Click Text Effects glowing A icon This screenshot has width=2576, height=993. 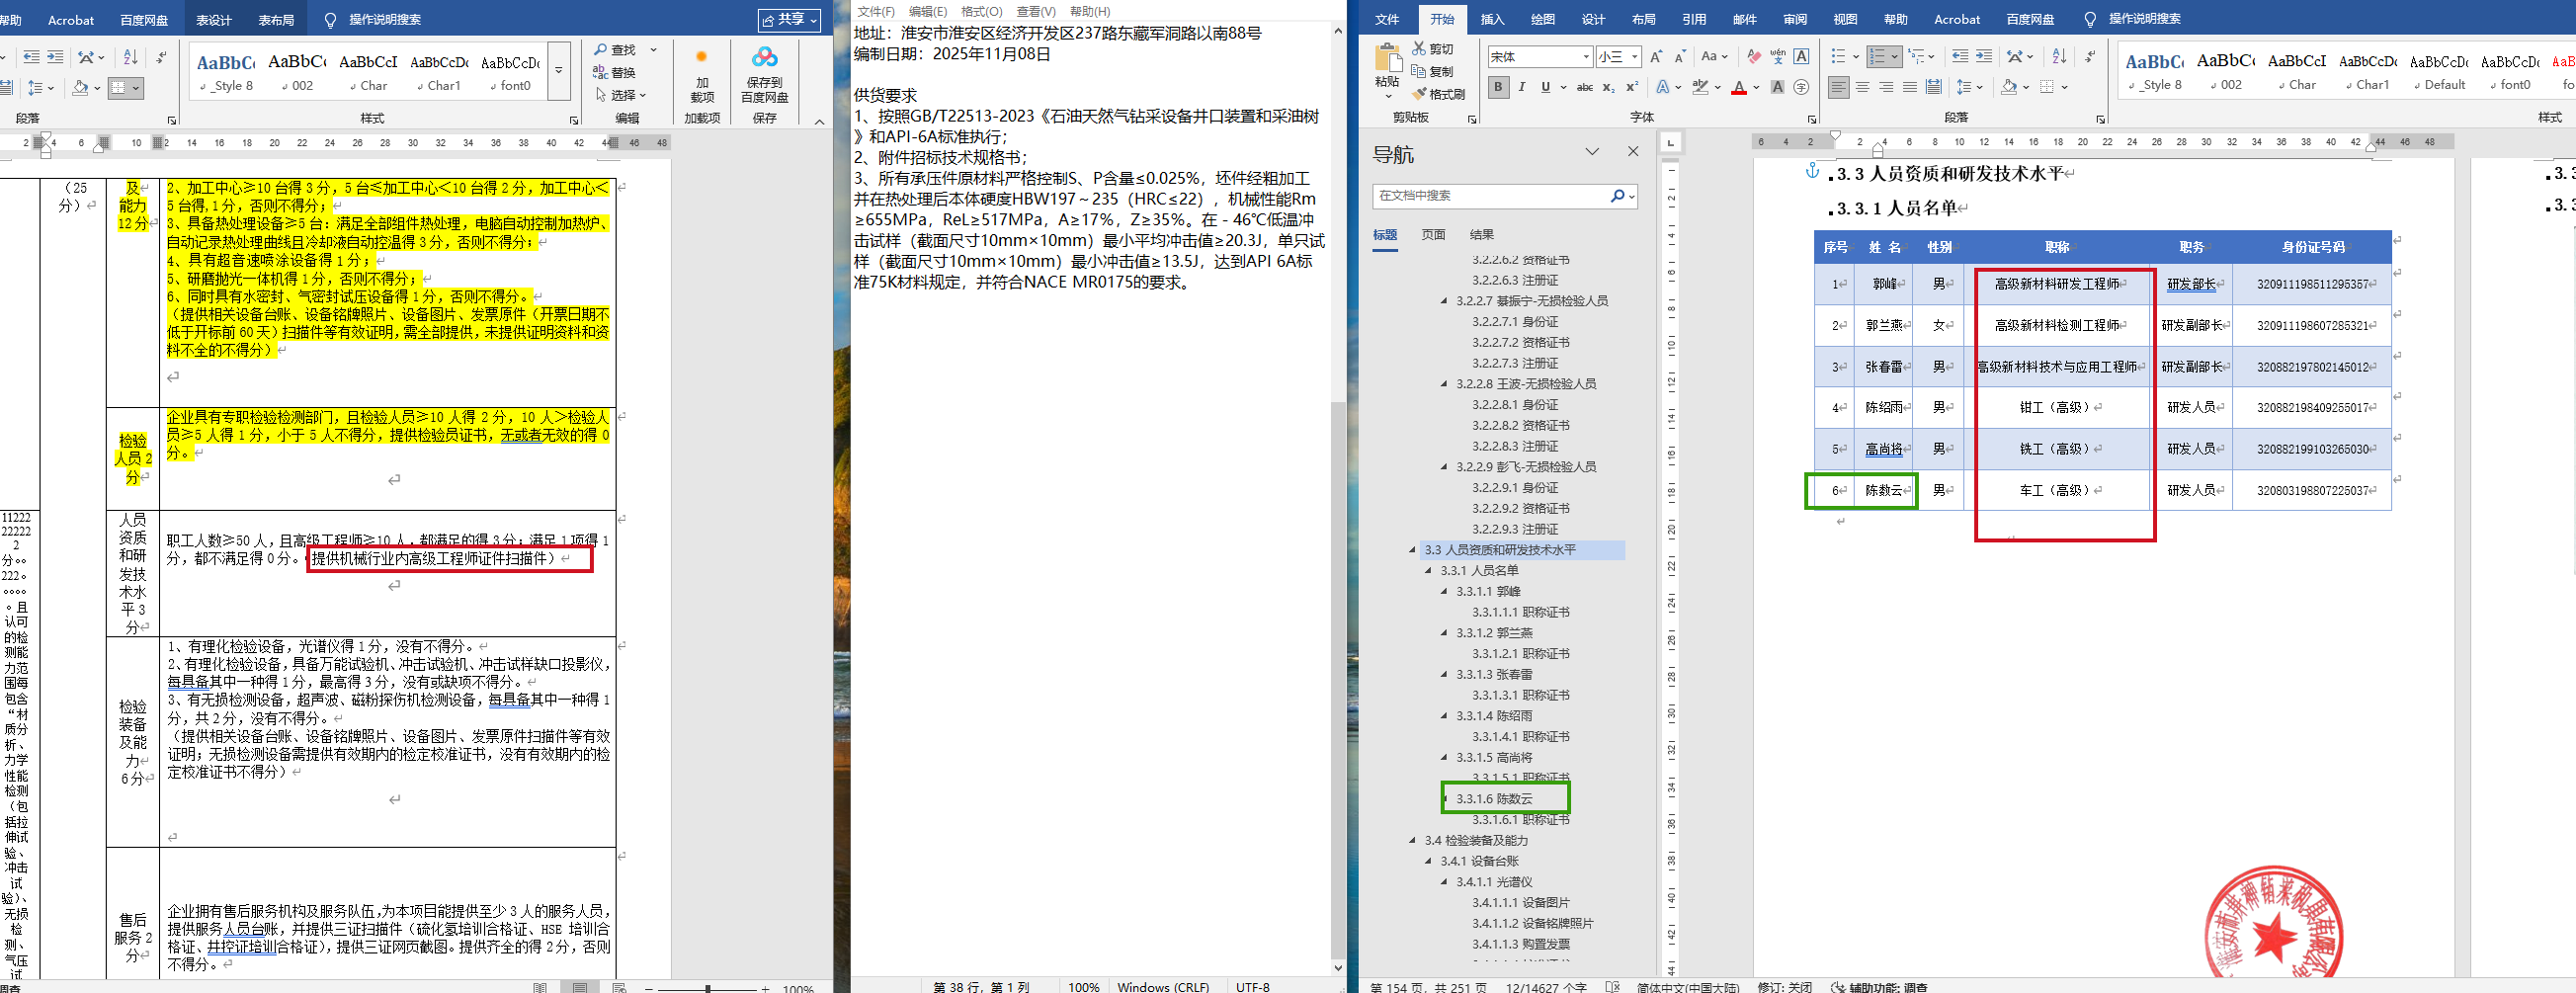point(1663,88)
